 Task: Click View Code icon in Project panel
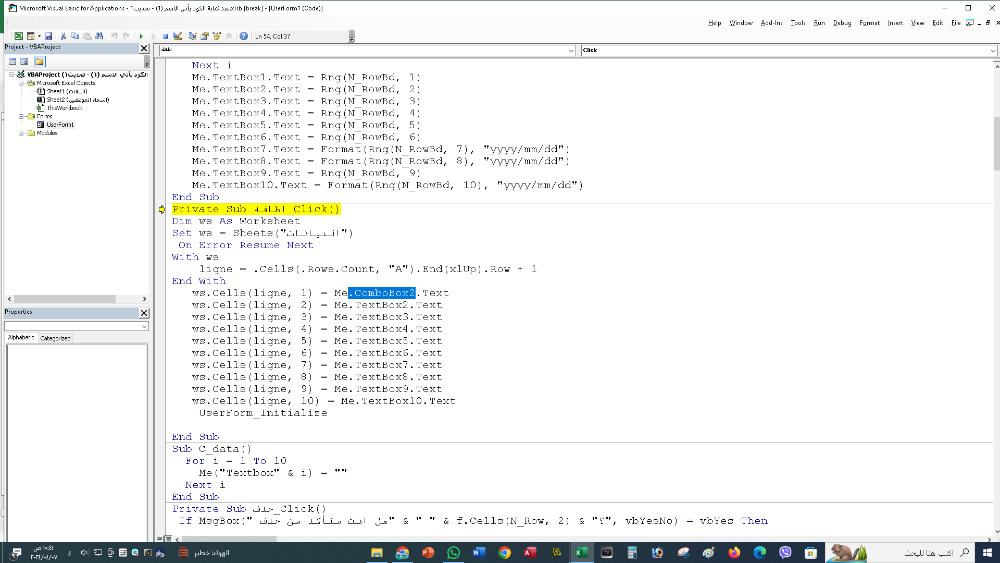(12, 61)
